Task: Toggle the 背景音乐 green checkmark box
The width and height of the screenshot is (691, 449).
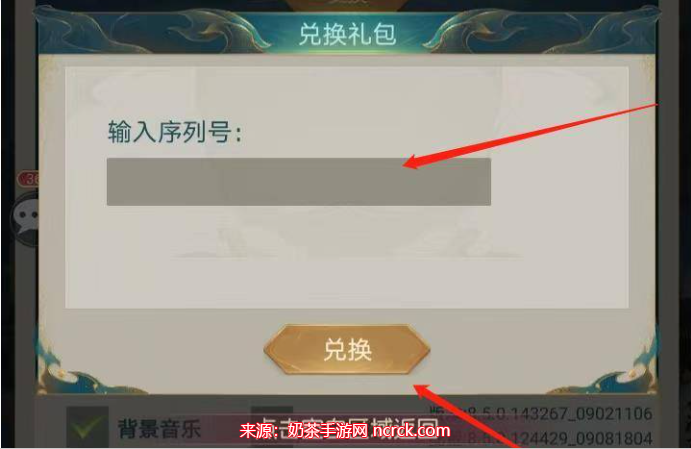Action: pyautogui.click(x=87, y=427)
